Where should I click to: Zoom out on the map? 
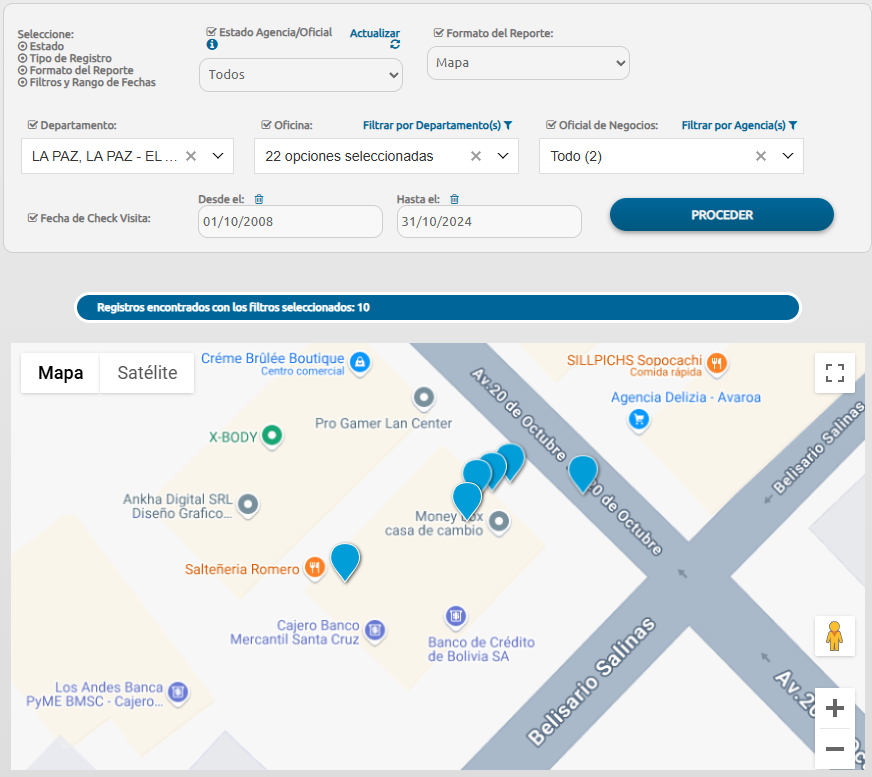(834, 748)
